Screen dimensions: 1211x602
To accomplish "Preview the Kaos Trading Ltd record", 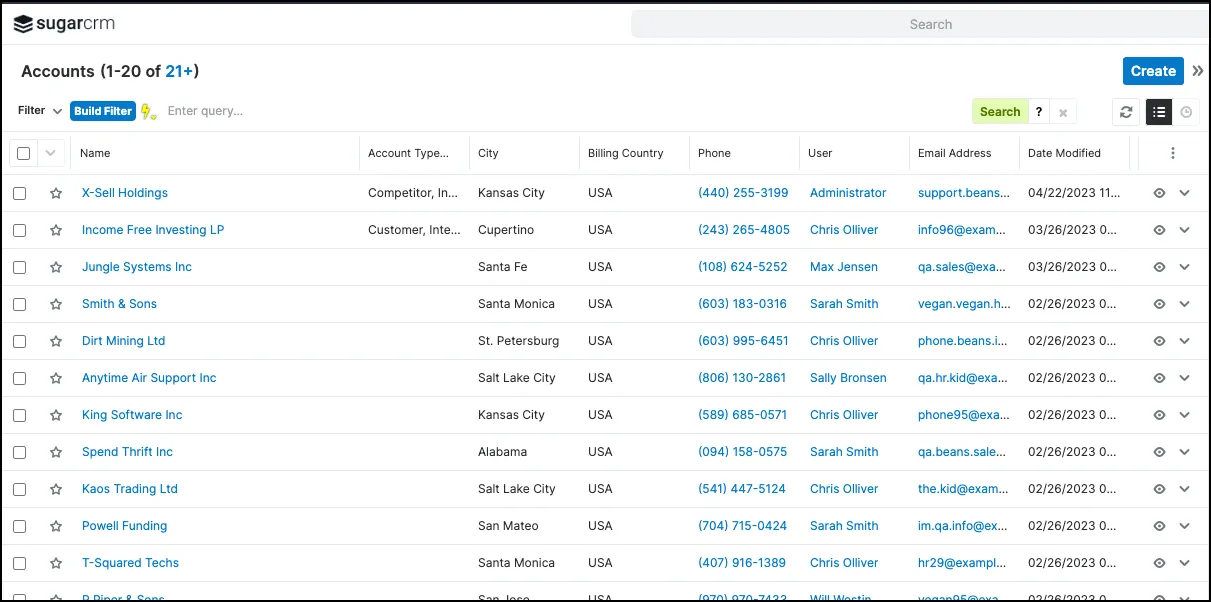I will coord(1159,489).
